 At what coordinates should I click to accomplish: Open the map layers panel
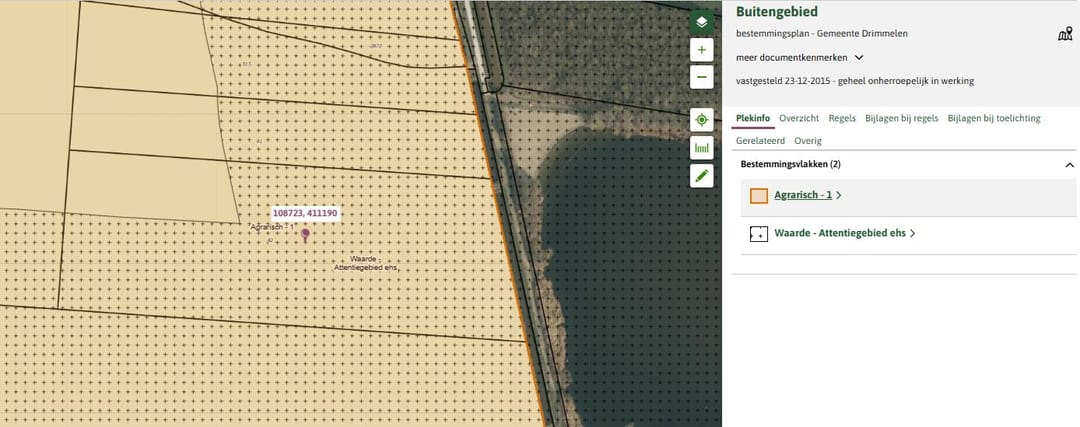click(x=702, y=22)
